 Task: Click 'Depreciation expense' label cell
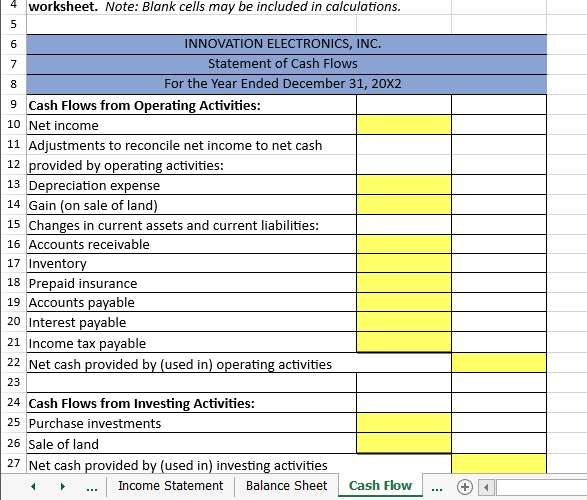[192, 185]
